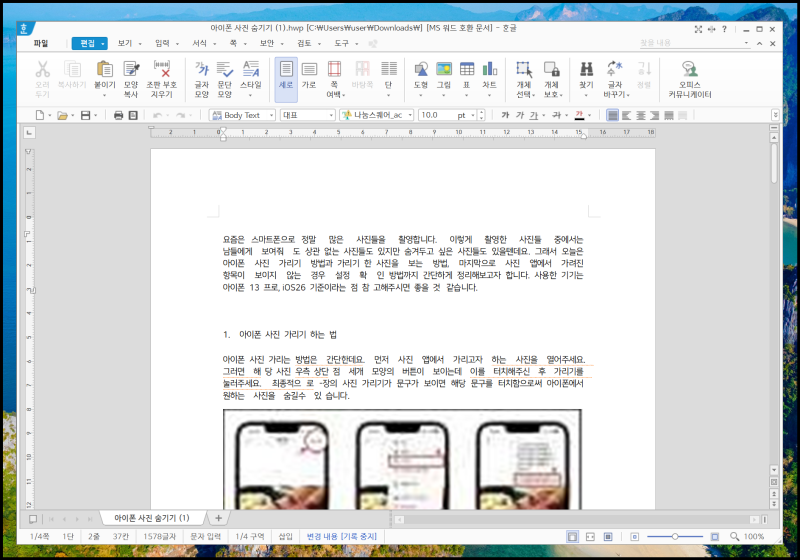The image size is (800, 560).
Task: Click the help question mark button
Action: tap(724, 29)
